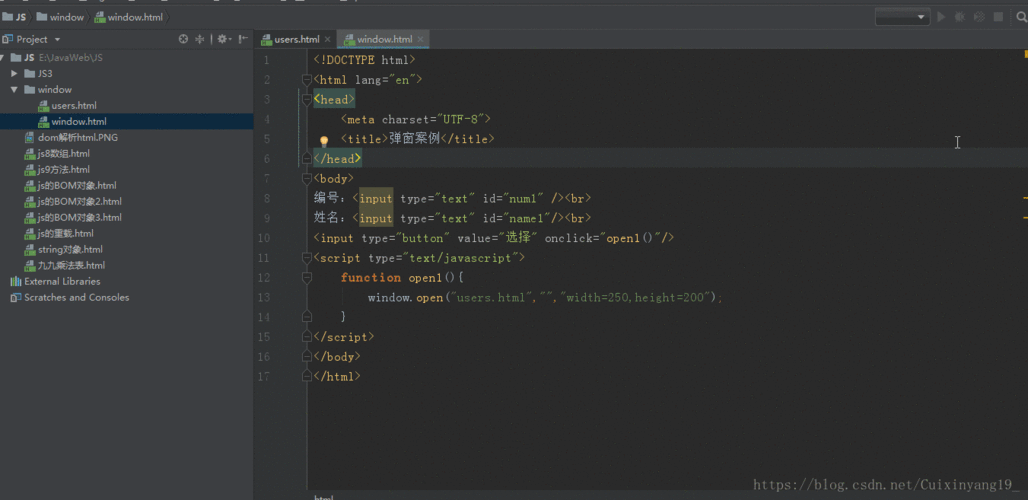Click window.html in navigation breadcrumb

[128, 17]
